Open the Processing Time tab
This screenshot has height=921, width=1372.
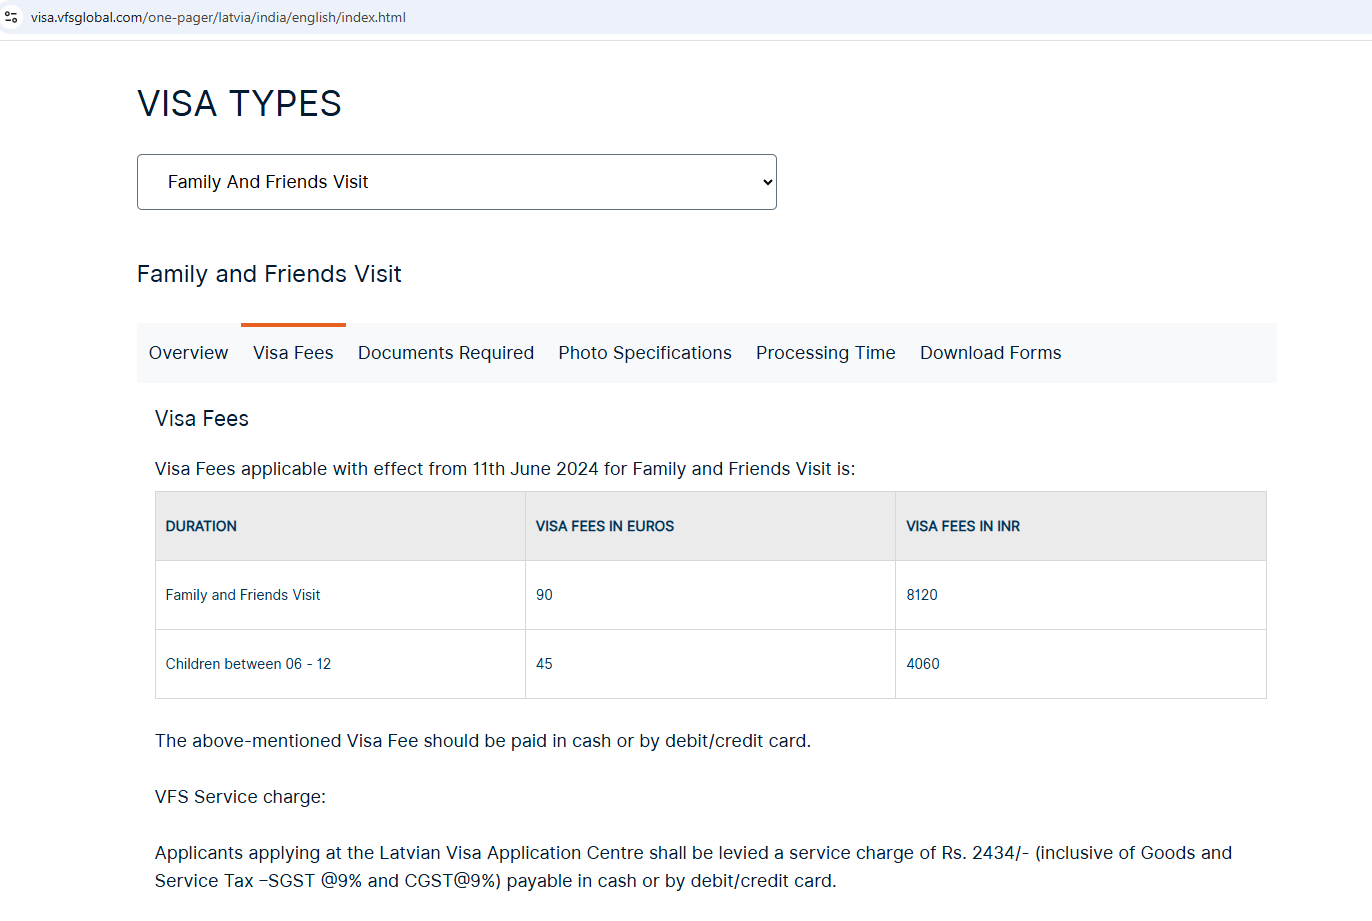click(x=826, y=353)
